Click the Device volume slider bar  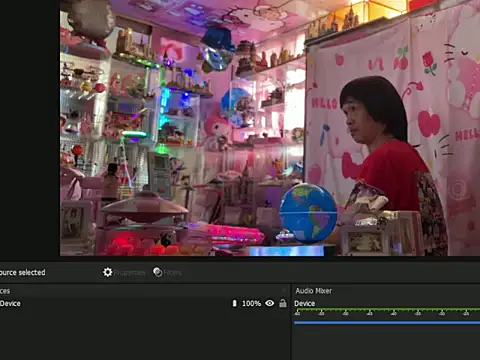(387, 322)
